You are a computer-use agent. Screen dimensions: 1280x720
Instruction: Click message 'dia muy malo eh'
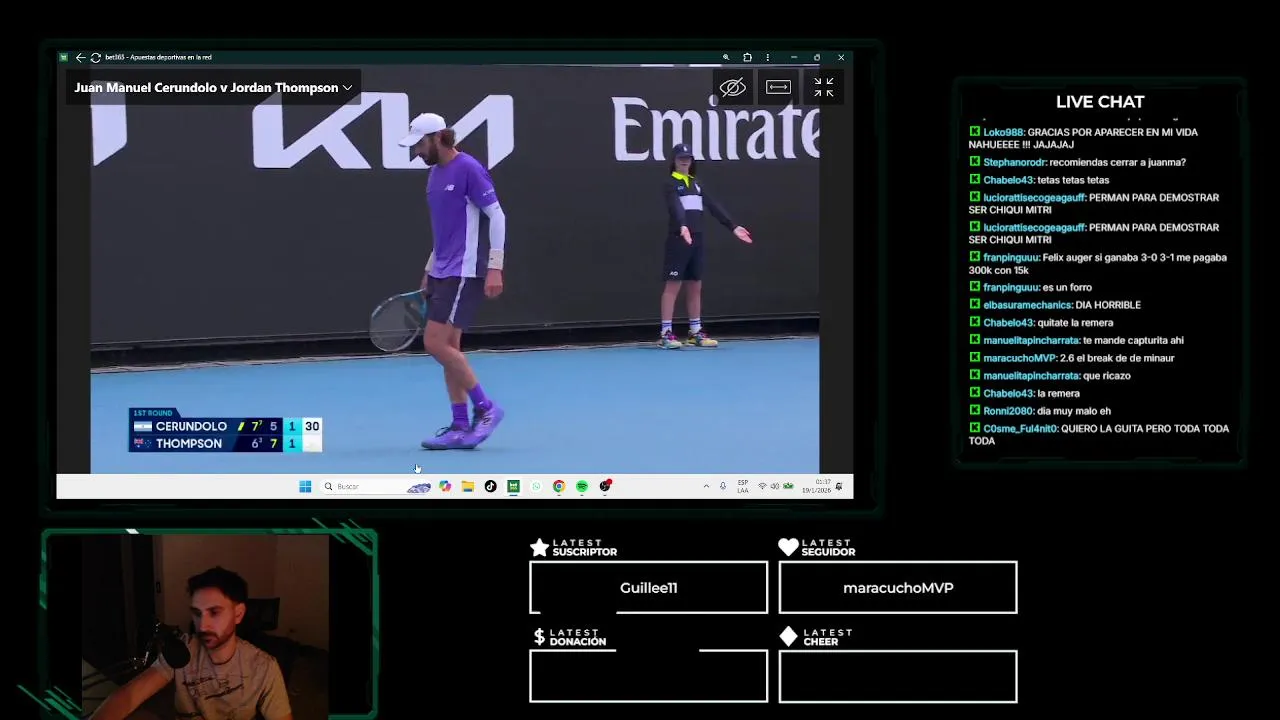click(x=1076, y=411)
